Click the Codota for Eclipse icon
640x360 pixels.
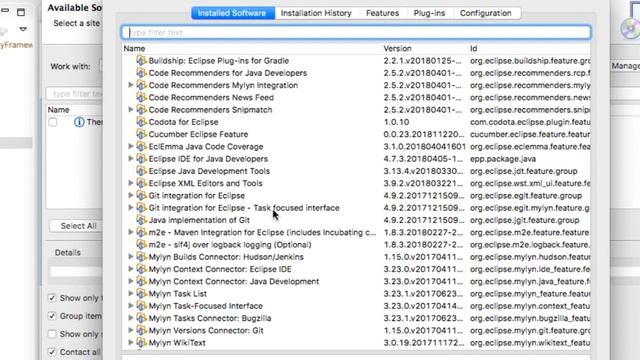click(141, 122)
